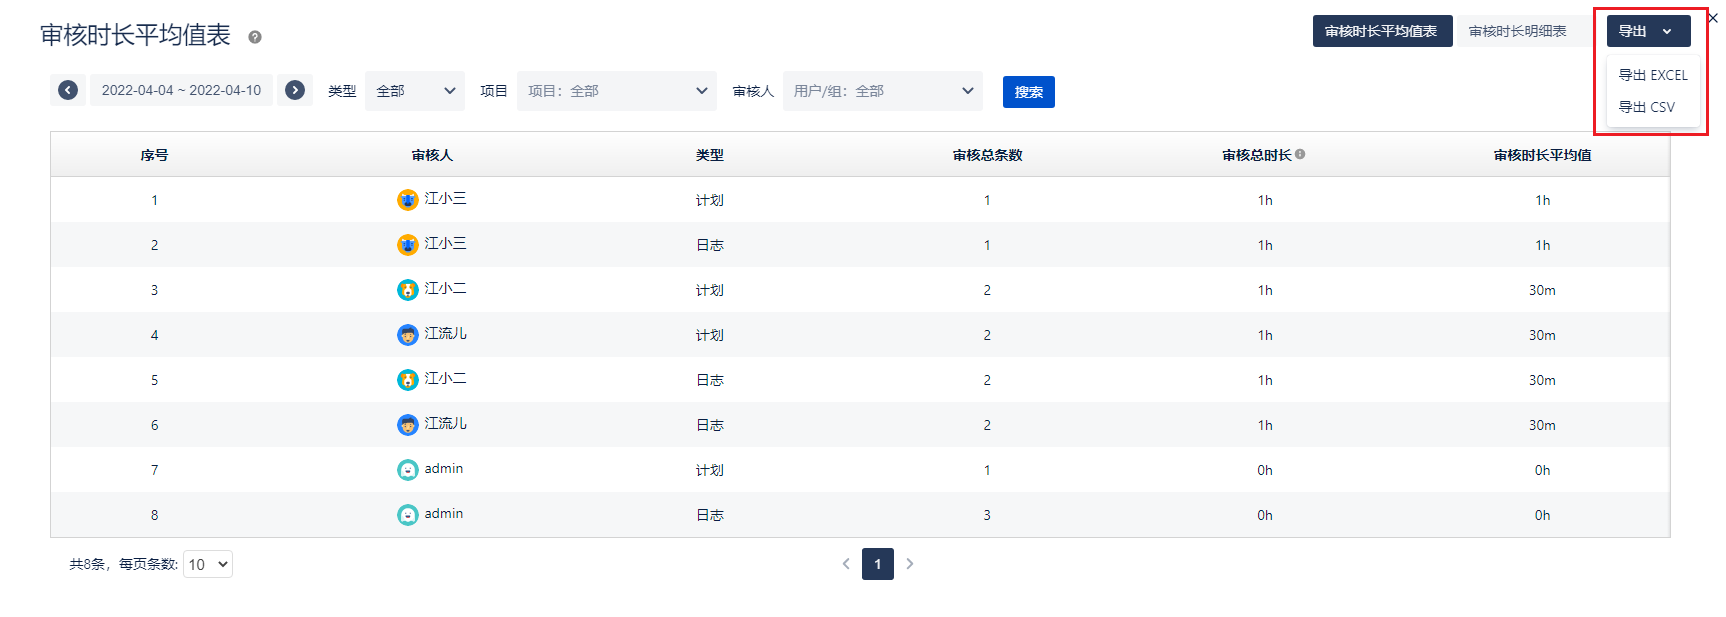
Task: Go to previous week date range arrow
Action: [68, 90]
